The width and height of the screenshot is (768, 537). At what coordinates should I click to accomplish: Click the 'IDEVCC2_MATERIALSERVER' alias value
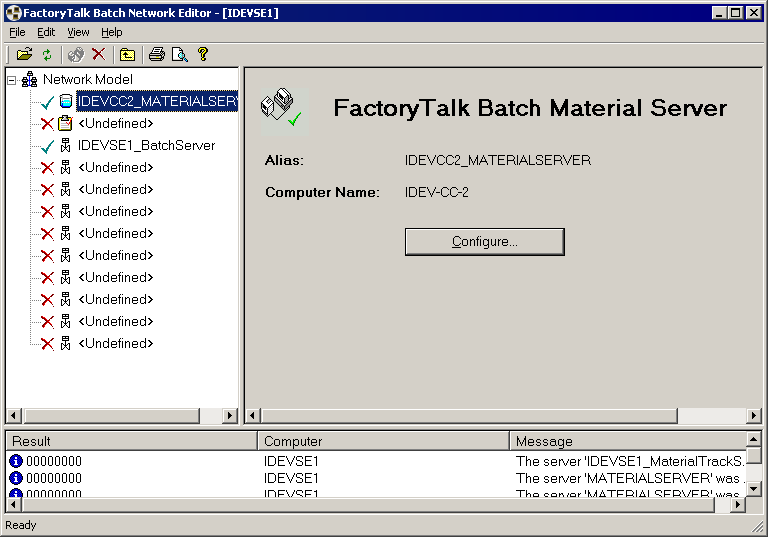(x=498, y=160)
